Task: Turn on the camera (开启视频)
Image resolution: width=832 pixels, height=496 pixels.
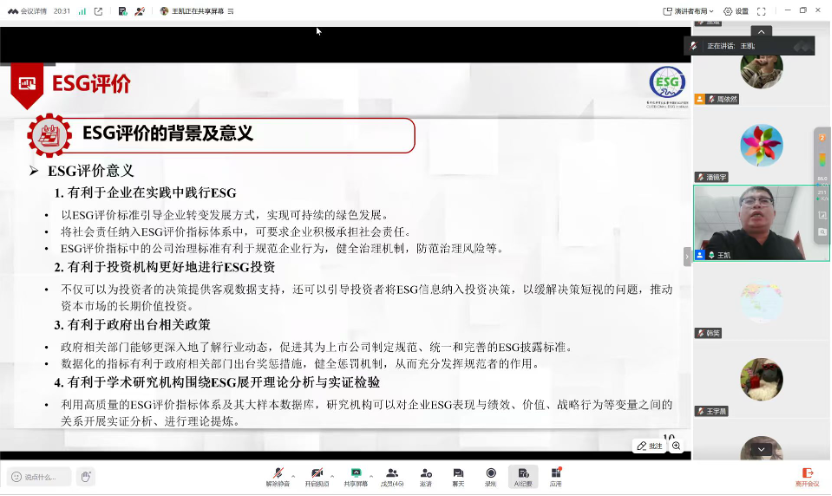Action: [317, 477]
